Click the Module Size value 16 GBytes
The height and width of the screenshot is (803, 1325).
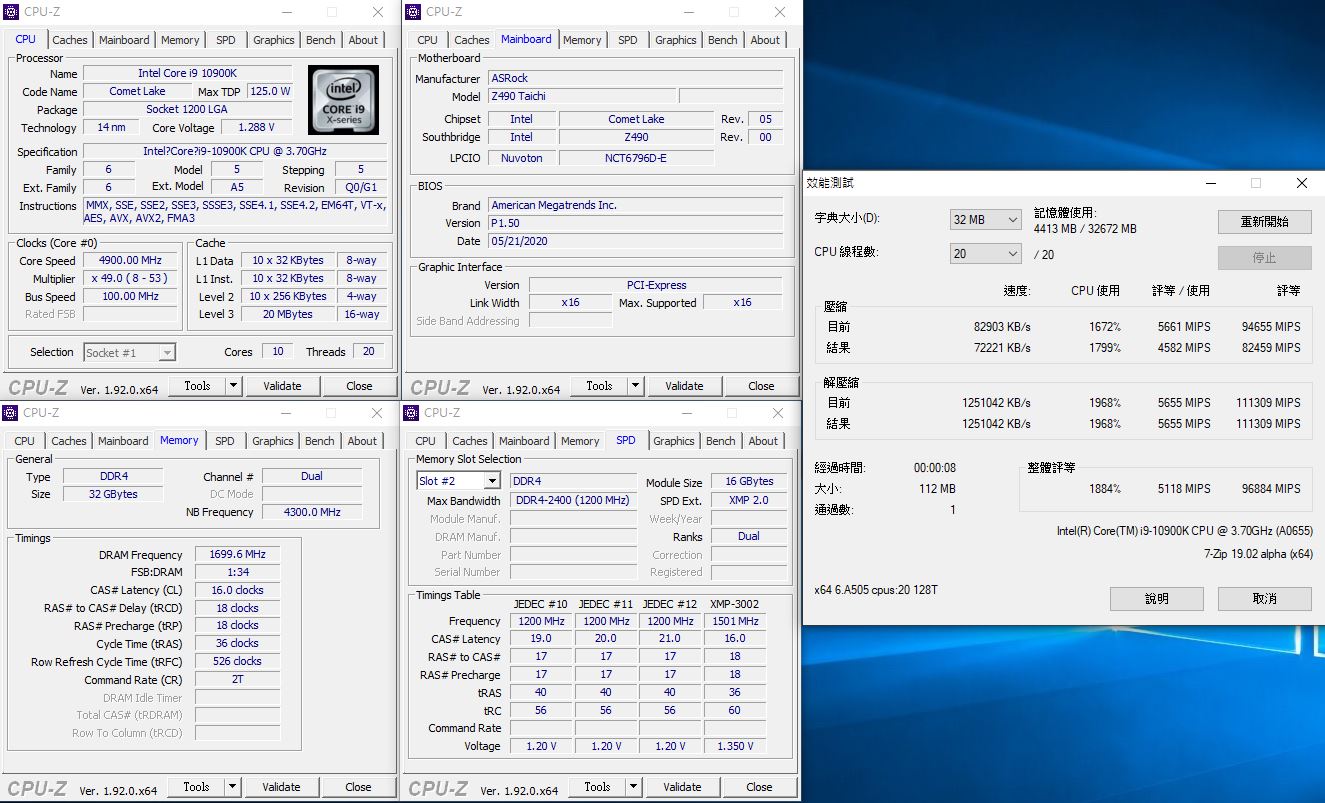tap(749, 481)
